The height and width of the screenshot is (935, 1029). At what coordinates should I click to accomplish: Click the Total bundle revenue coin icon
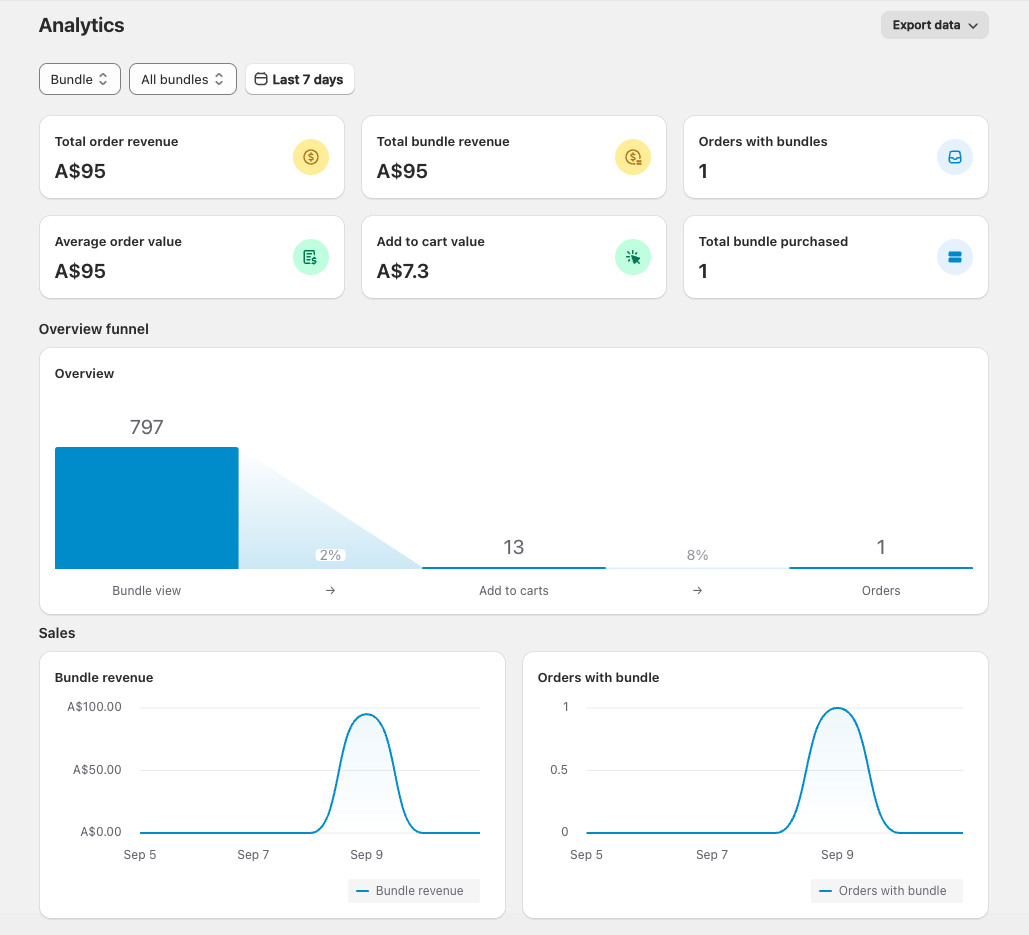[x=632, y=157]
